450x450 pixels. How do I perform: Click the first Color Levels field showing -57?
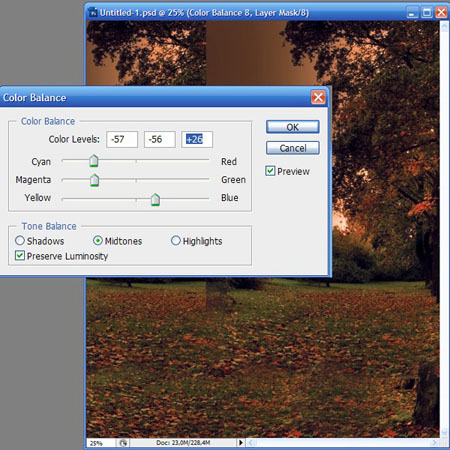pos(122,139)
